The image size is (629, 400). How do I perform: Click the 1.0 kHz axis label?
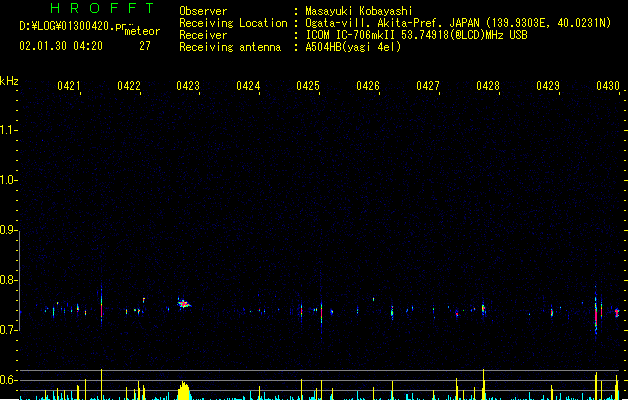pos(8,180)
